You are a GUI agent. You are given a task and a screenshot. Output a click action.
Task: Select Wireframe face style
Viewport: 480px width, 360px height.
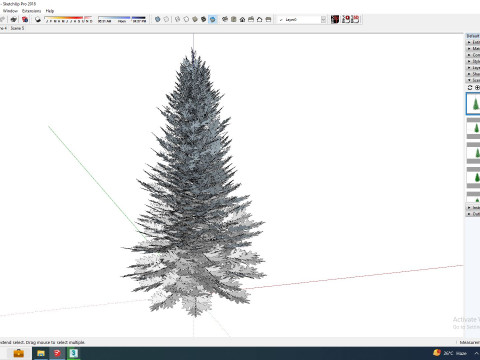pyautogui.click(x=178, y=19)
